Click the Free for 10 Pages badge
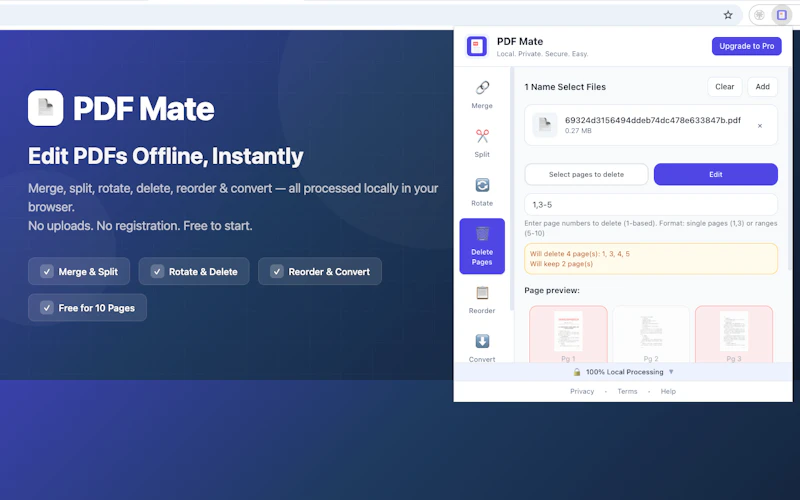Screen dimensions: 800x500 87,308
